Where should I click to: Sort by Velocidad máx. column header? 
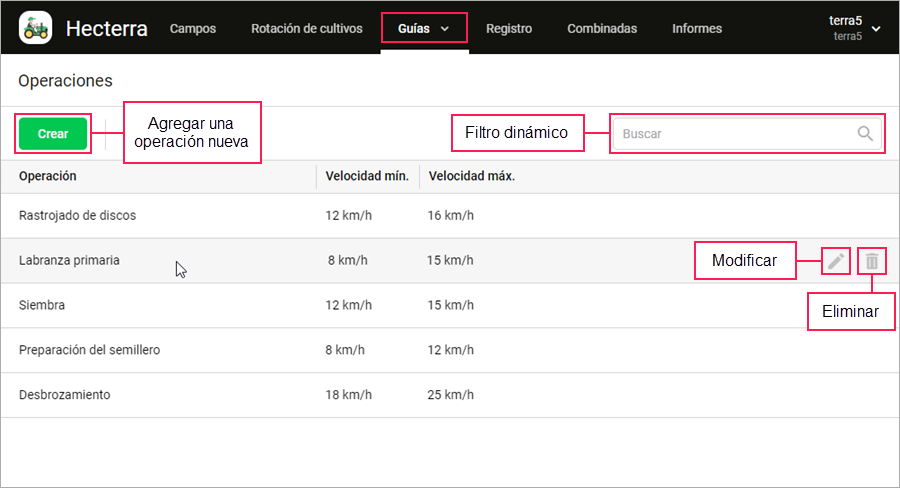[472, 176]
